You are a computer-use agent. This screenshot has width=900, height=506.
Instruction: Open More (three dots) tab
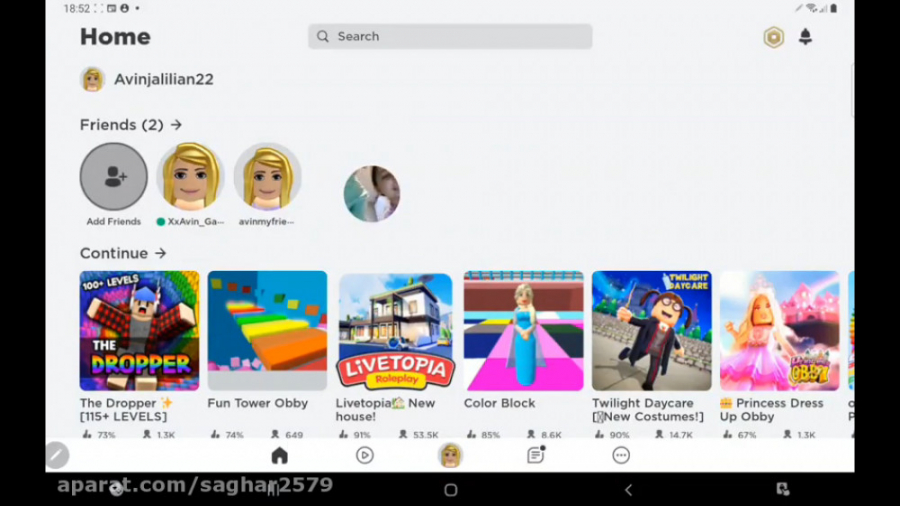point(621,456)
